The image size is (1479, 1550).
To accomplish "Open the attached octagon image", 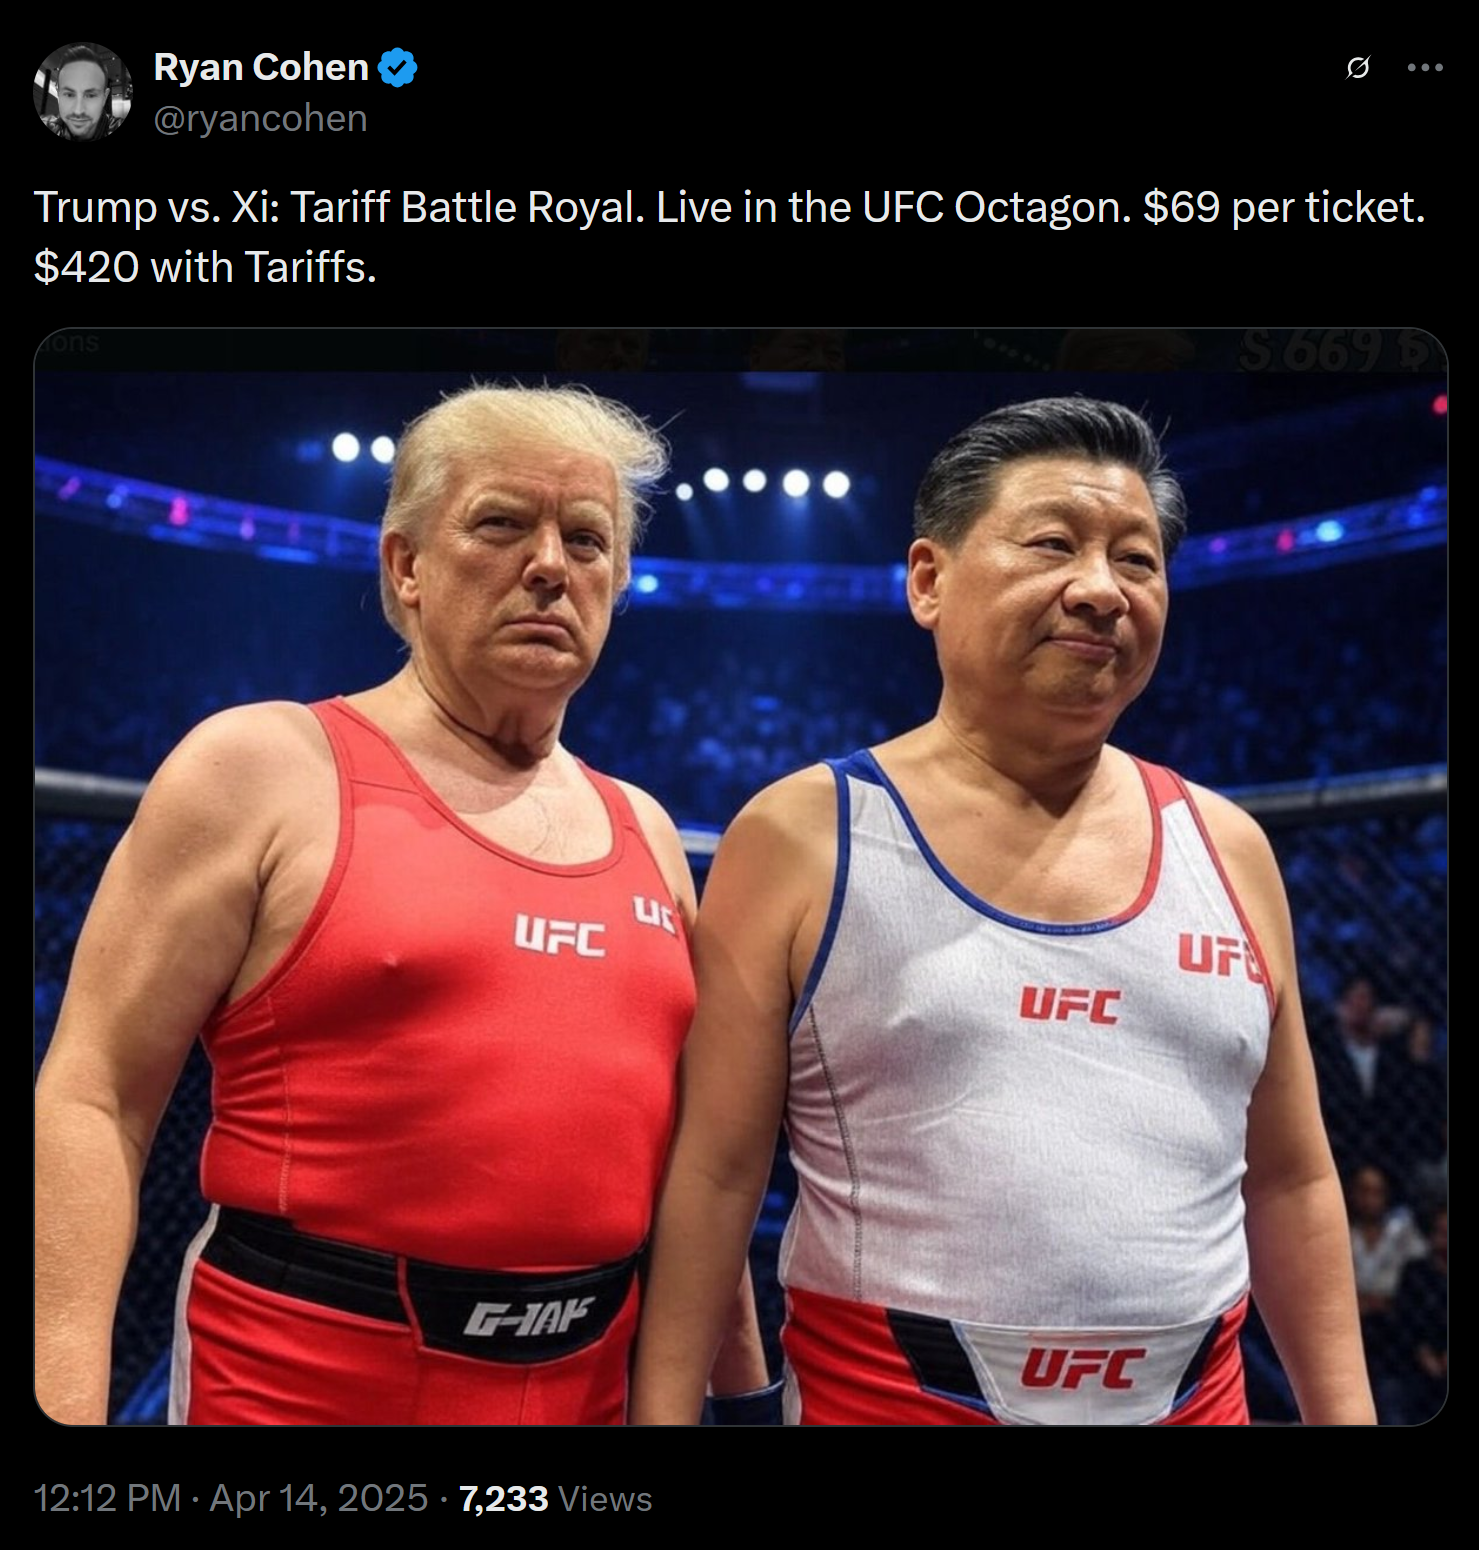I will 740,877.
